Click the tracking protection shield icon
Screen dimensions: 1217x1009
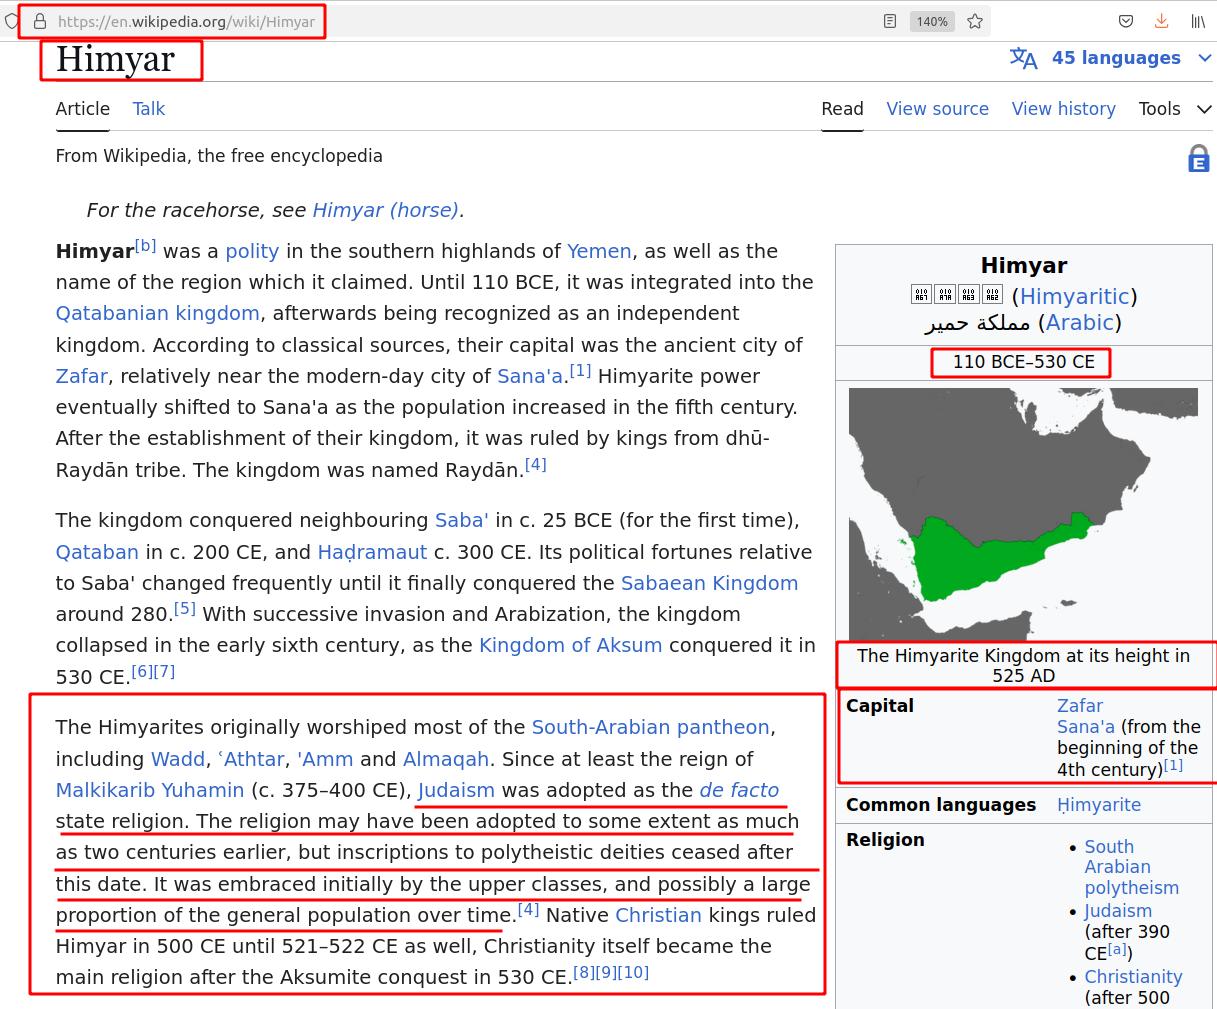point(12,21)
